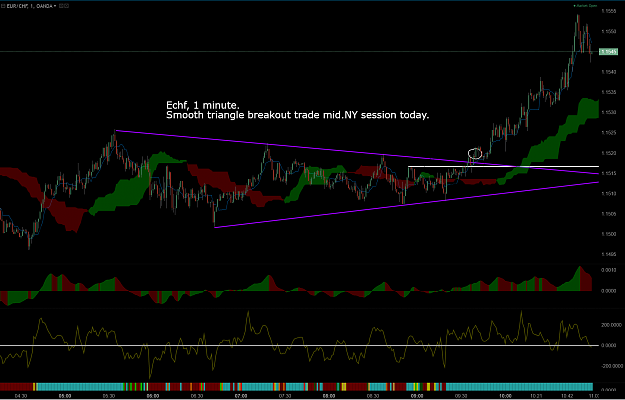Select the lower purple ascending trendline

407,205
